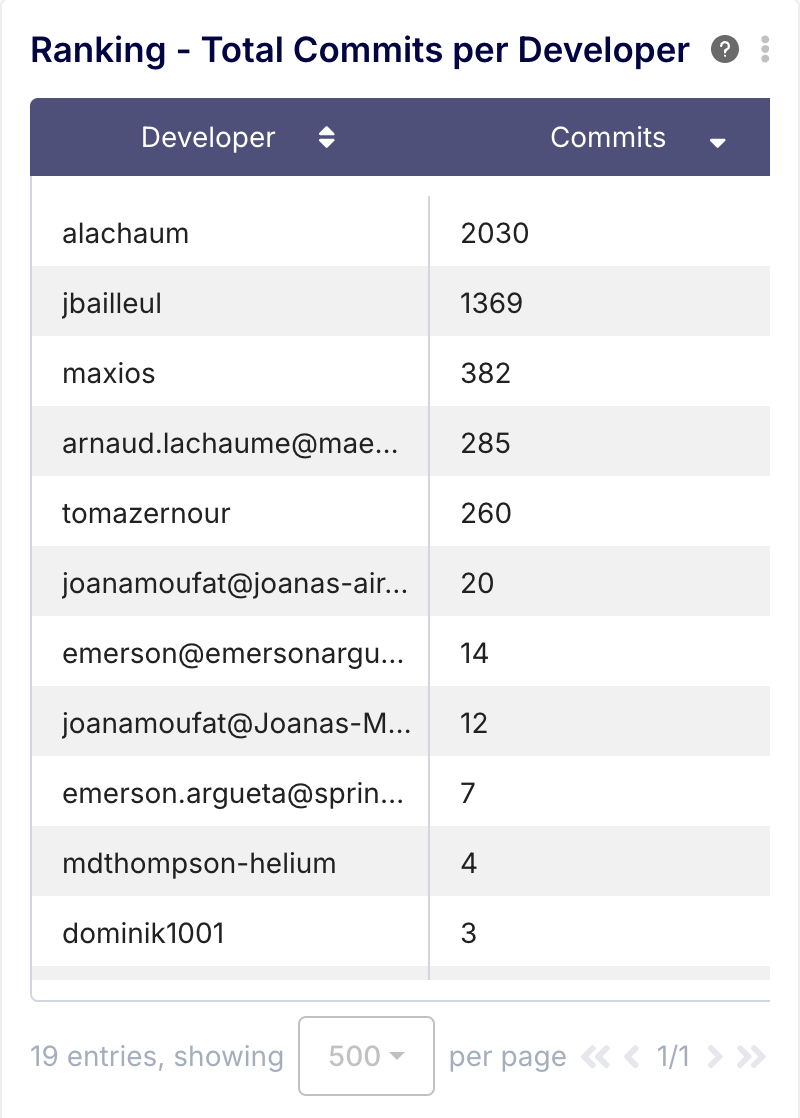800x1118 pixels.
Task: Go to first page of results
Action: 595,1056
